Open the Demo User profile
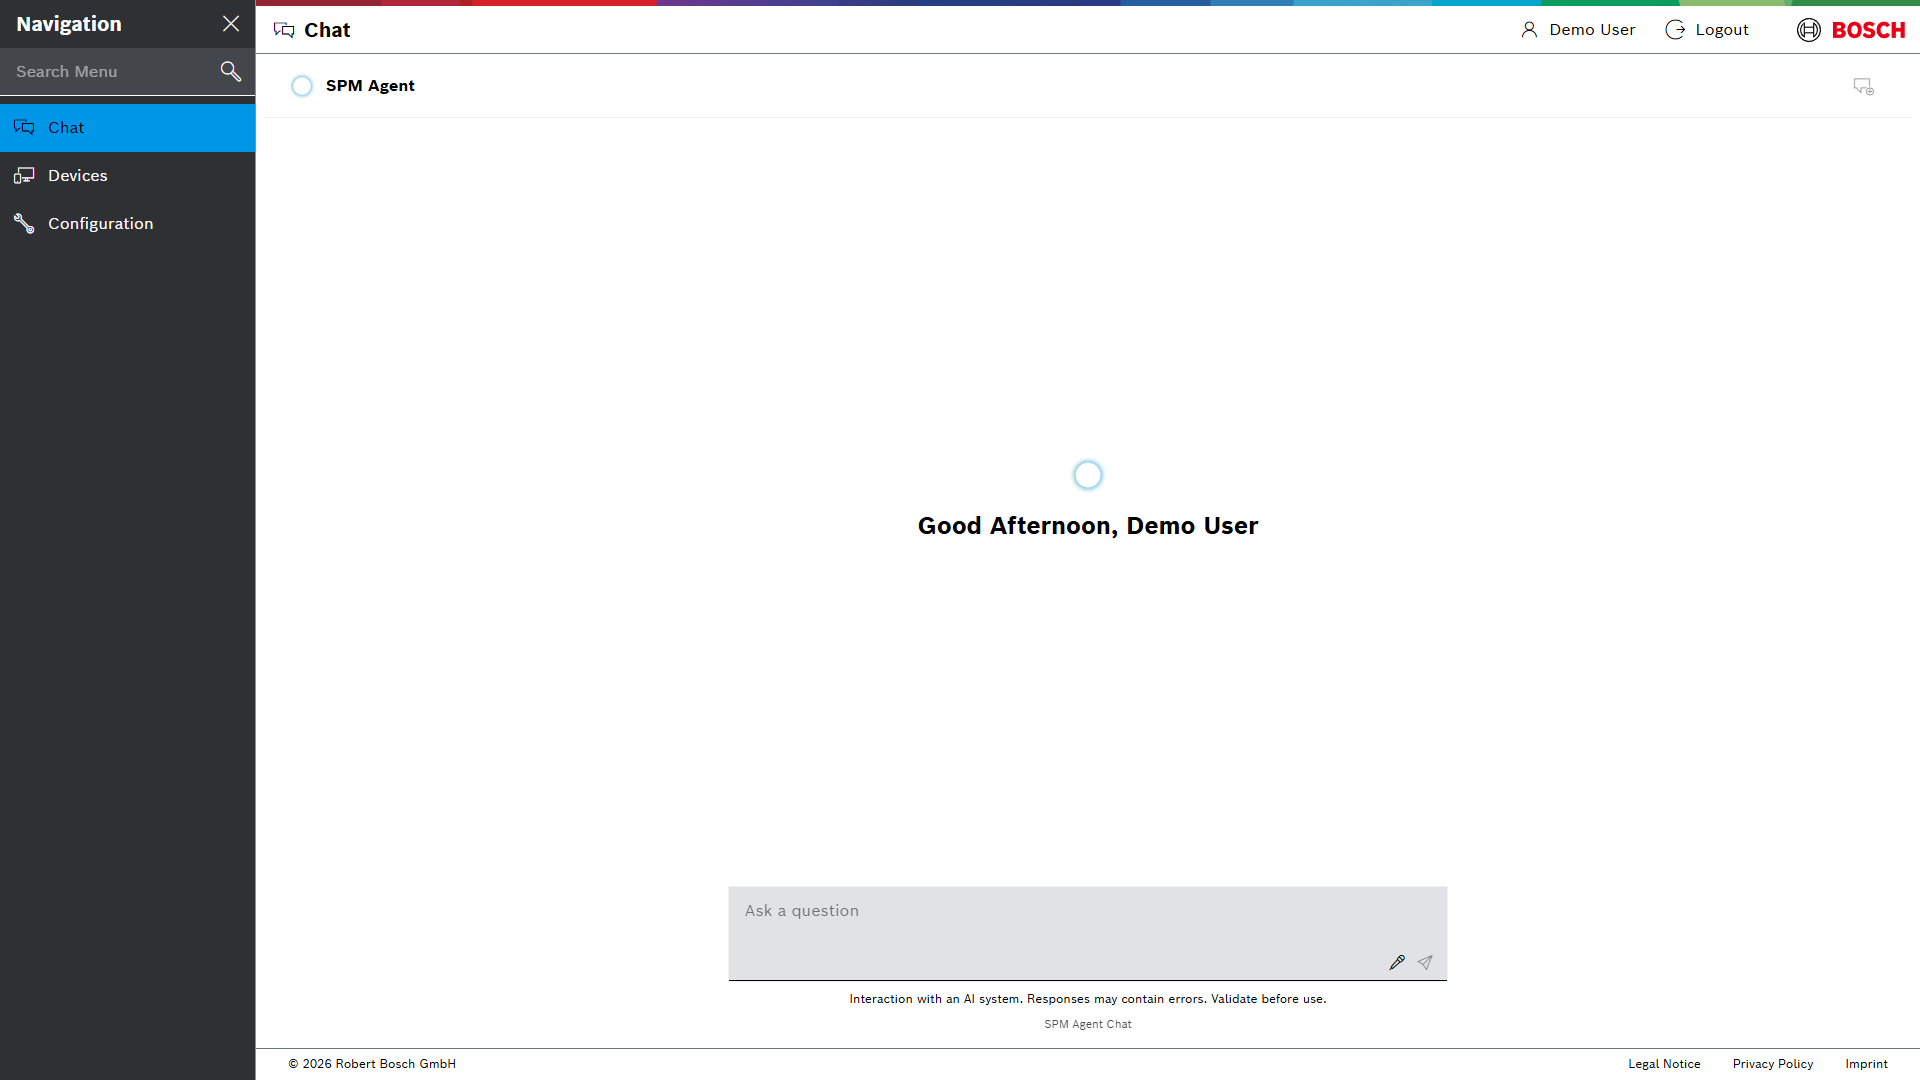This screenshot has width=1920, height=1080. [x=1578, y=30]
